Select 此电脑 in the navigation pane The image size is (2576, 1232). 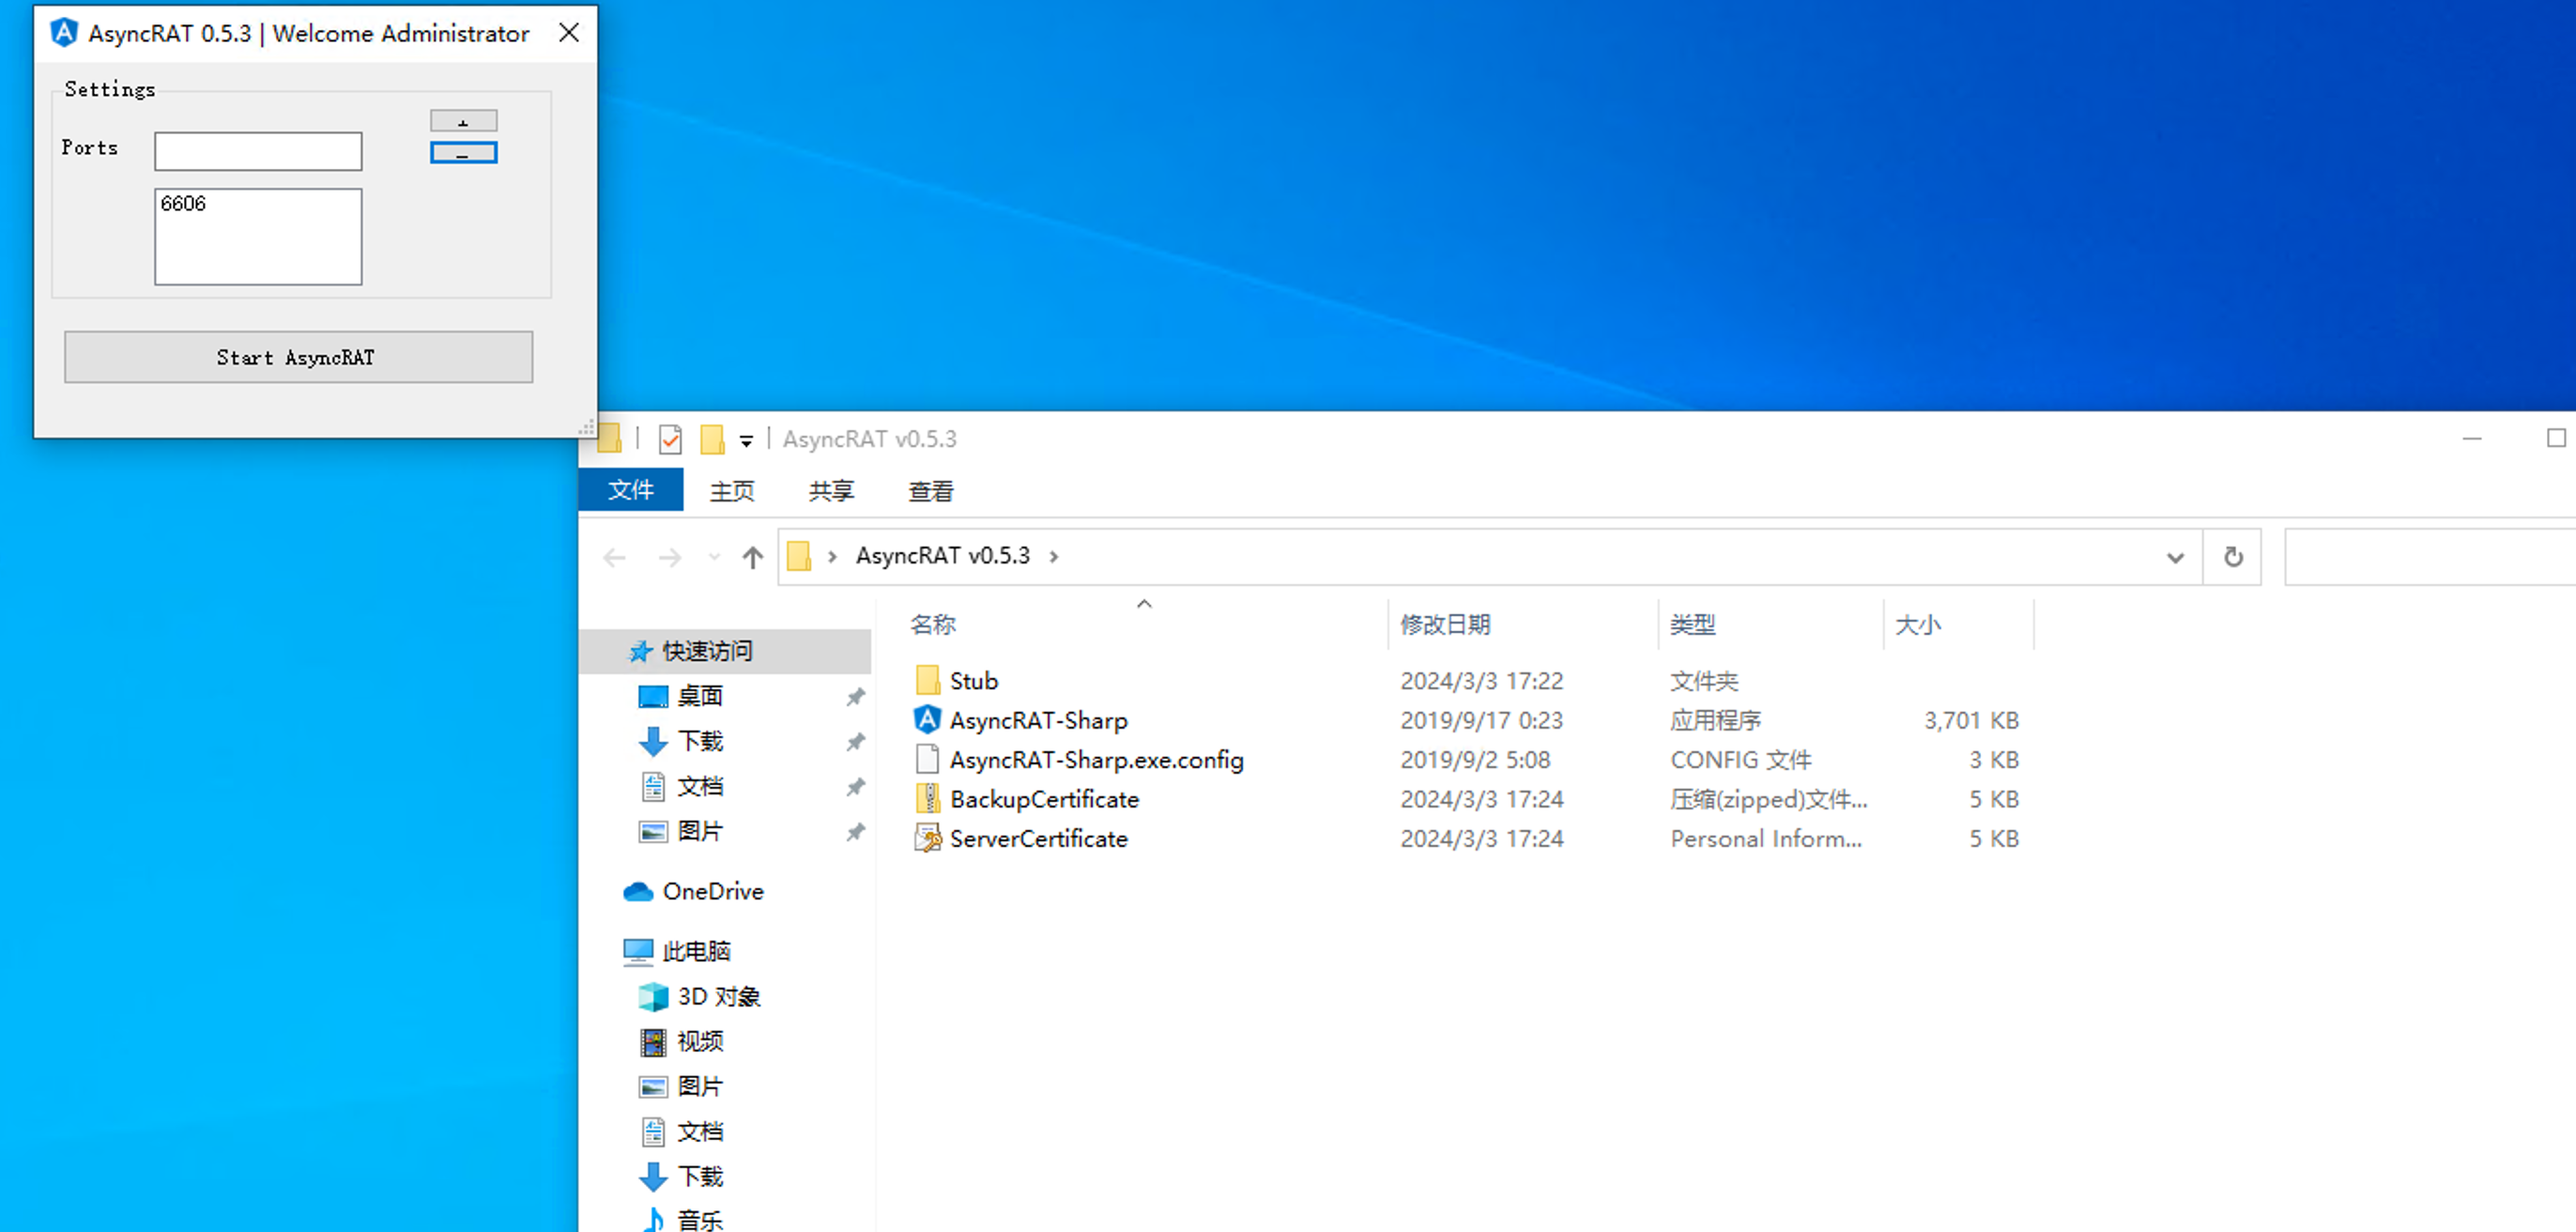[696, 951]
